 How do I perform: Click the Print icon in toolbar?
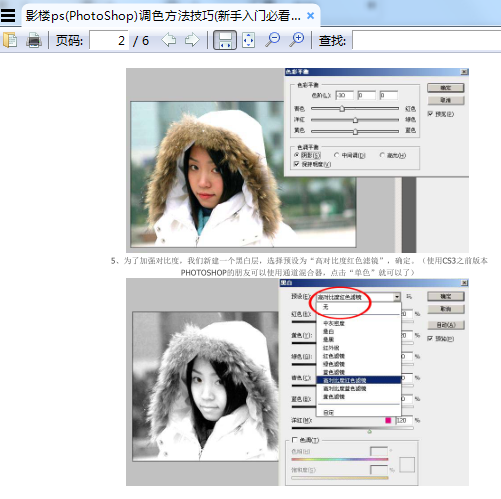(x=34, y=40)
